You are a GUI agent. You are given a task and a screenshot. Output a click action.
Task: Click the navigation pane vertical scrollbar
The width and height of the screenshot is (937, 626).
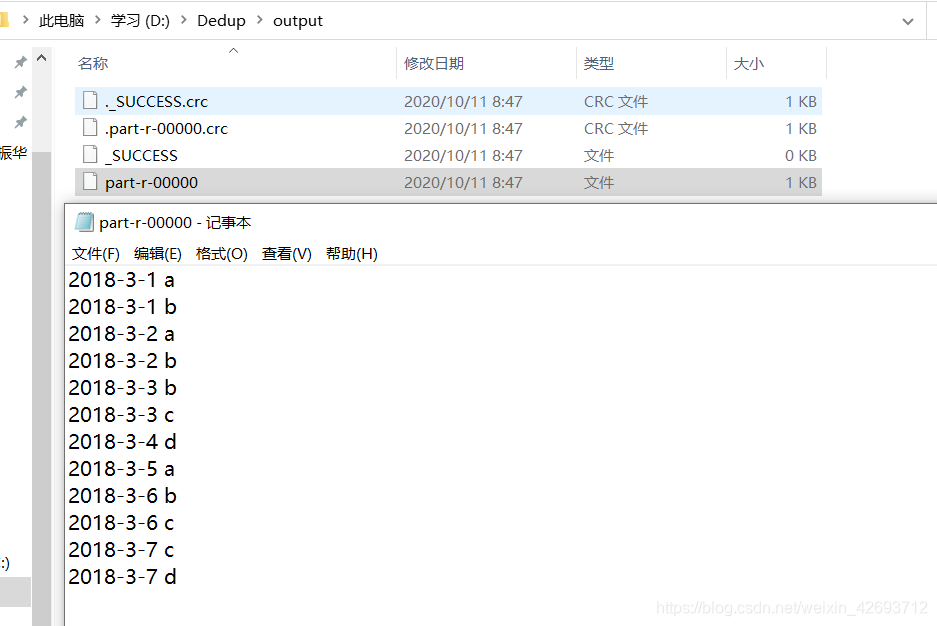tap(42, 388)
